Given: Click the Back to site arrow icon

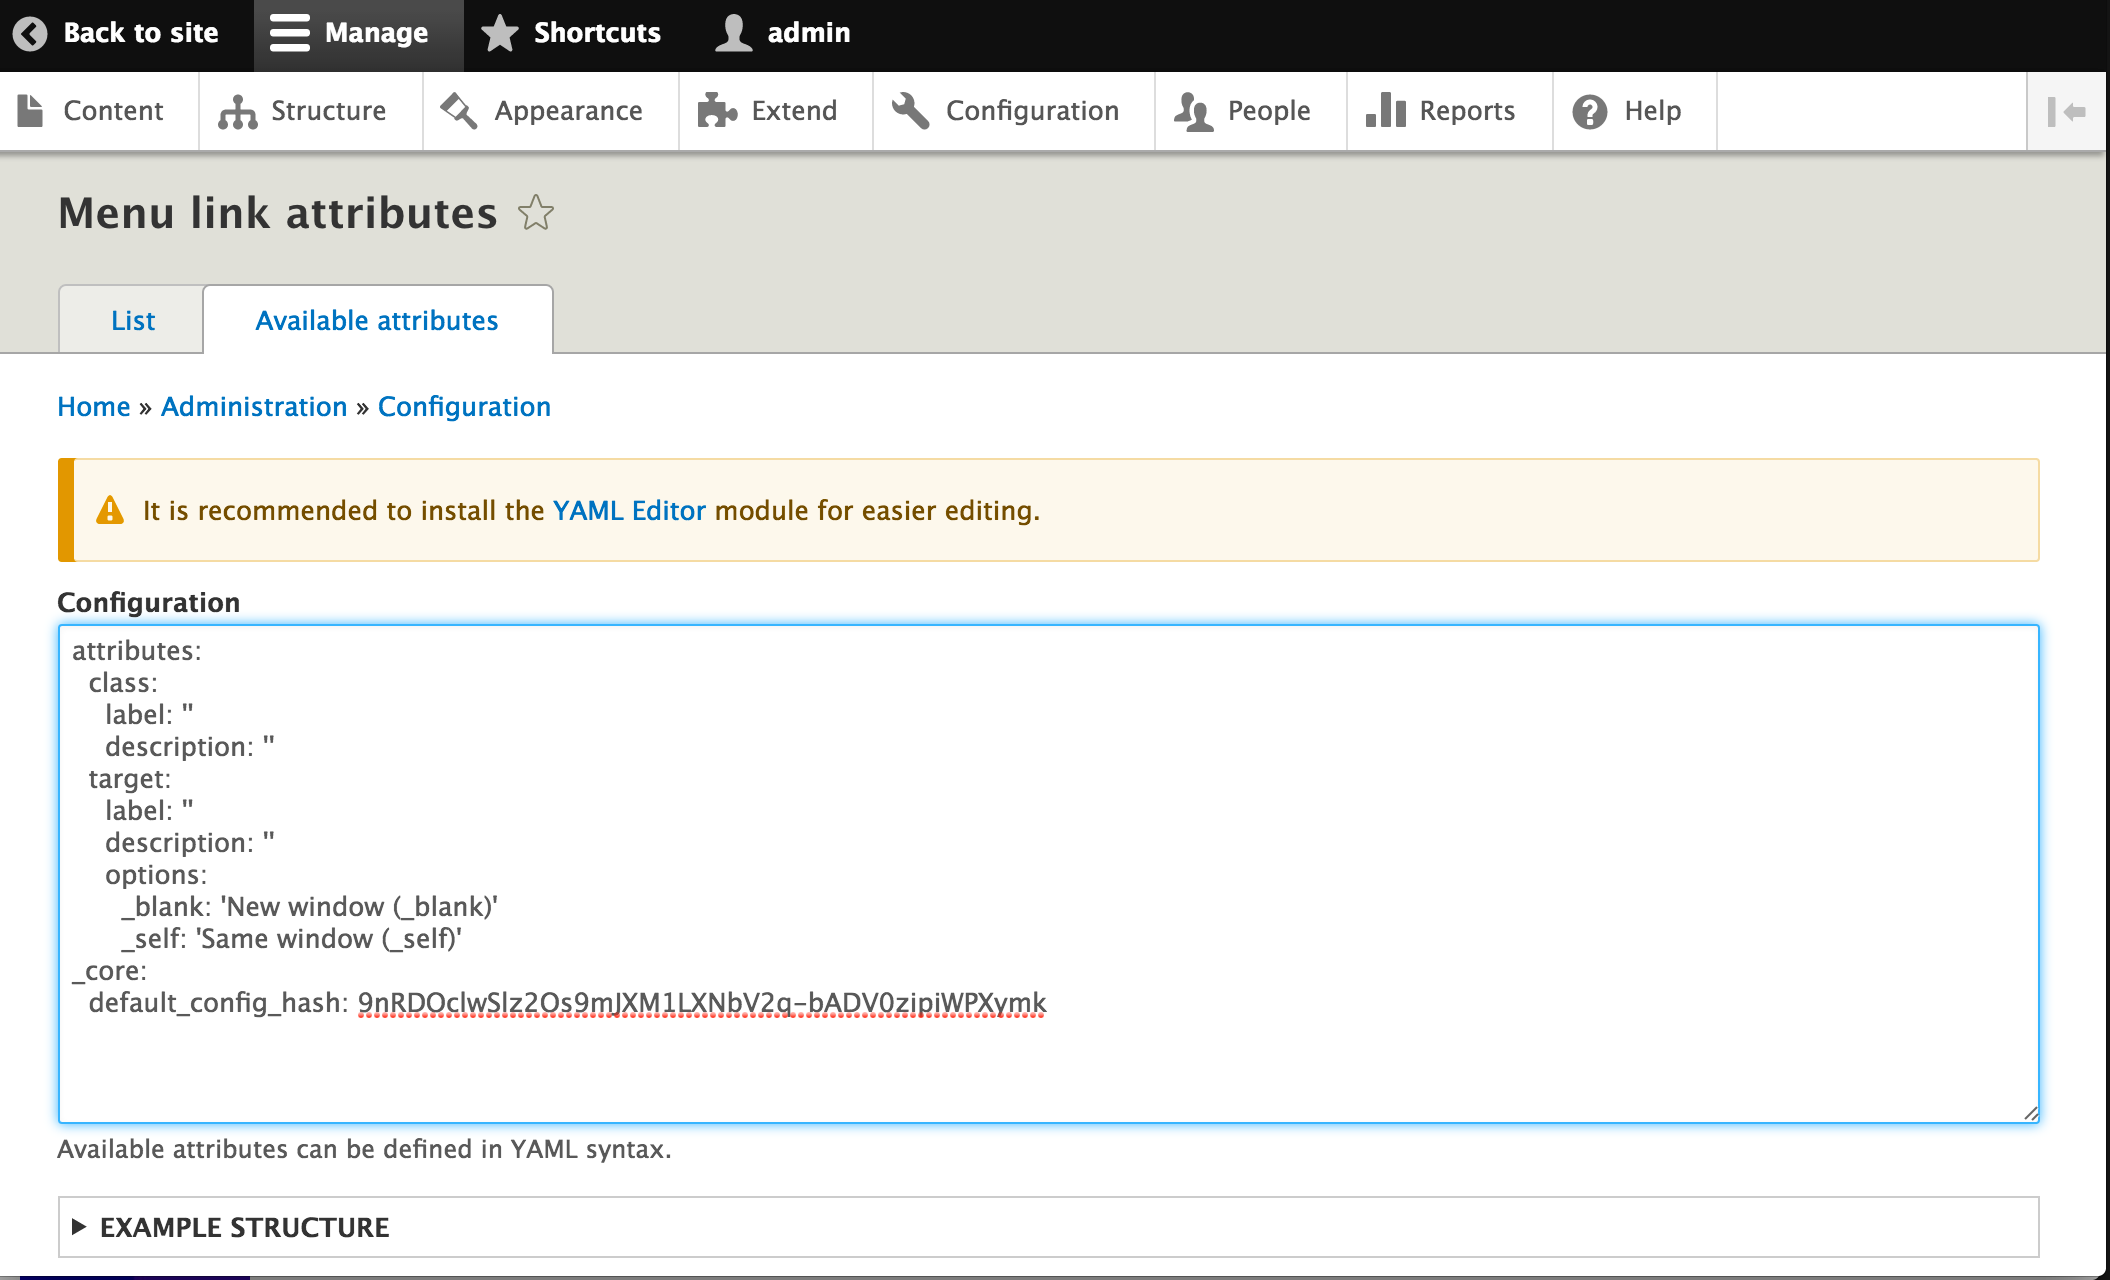Looking at the screenshot, I should (30, 33).
